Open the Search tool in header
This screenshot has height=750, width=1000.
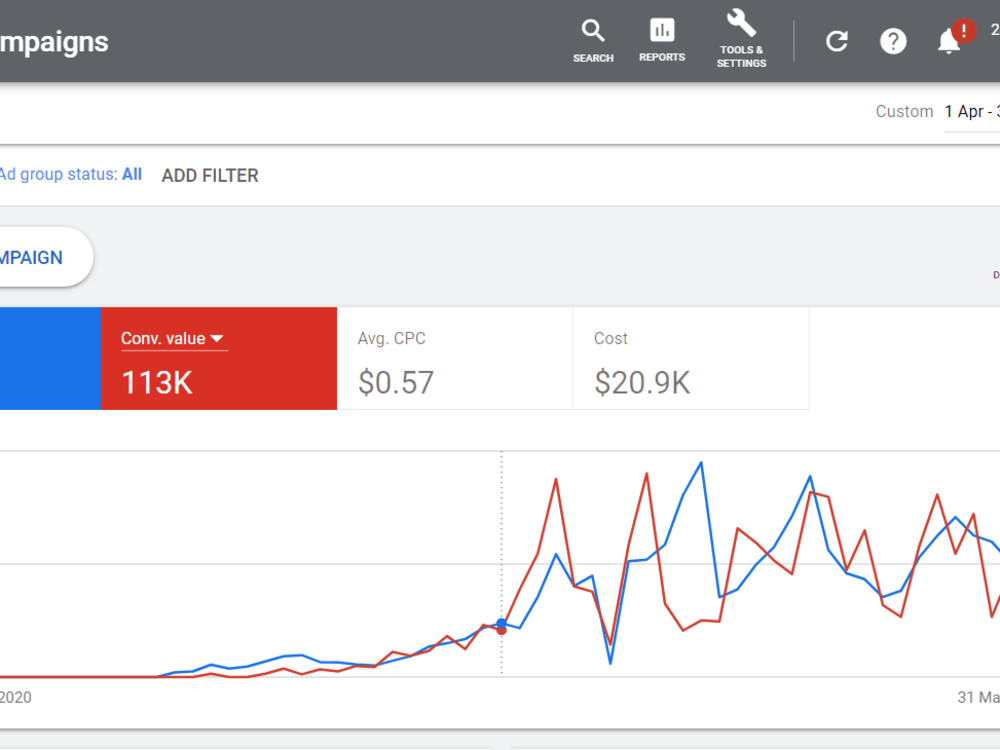pyautogui.click(x=593, y=41)
